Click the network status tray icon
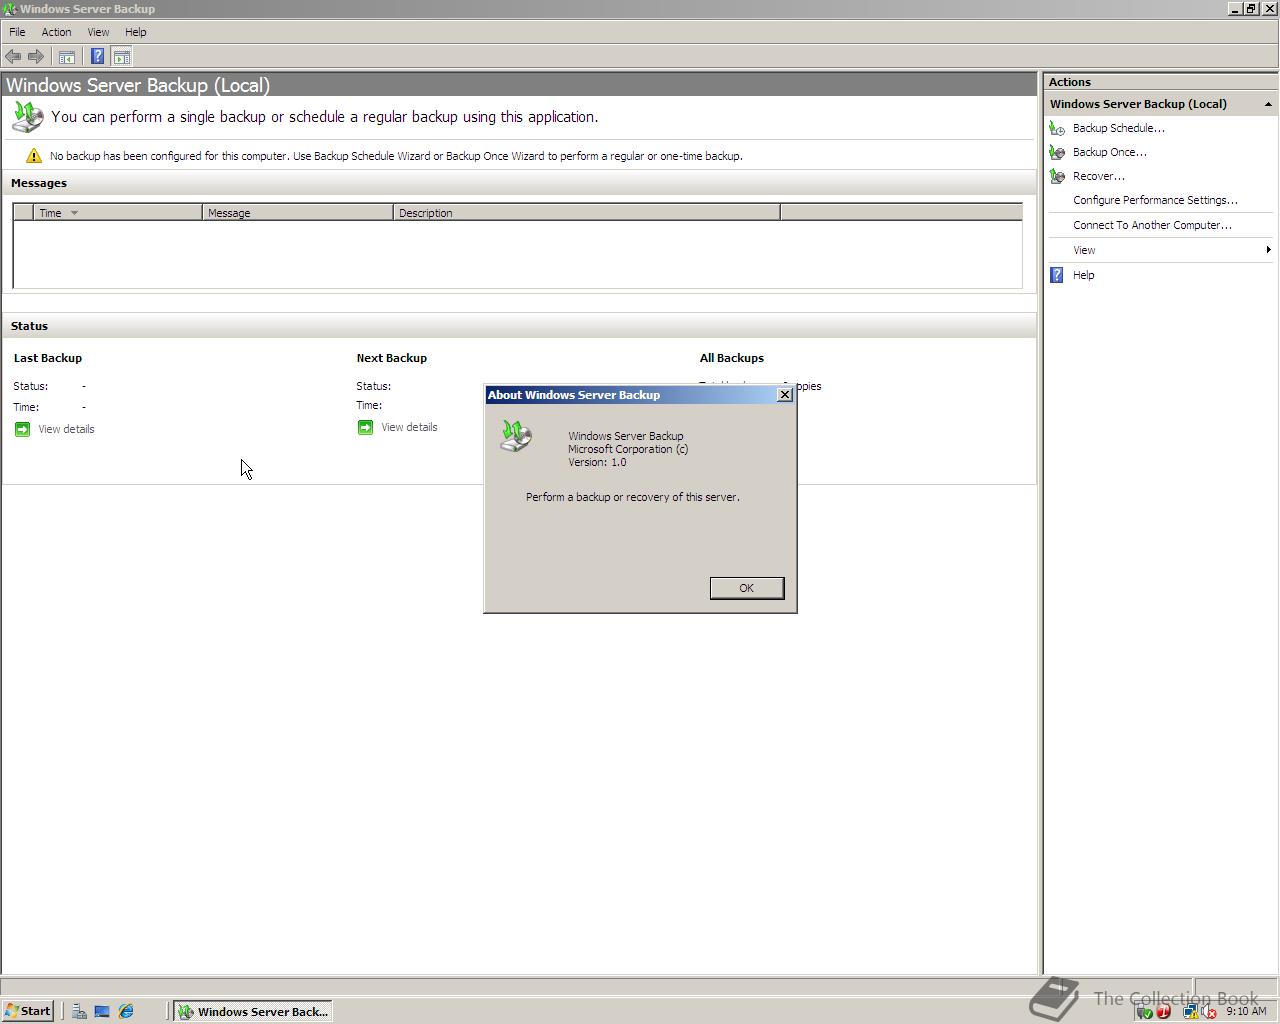The height and width of the screenshot is (1024, 1280). coord(1190,1011)
